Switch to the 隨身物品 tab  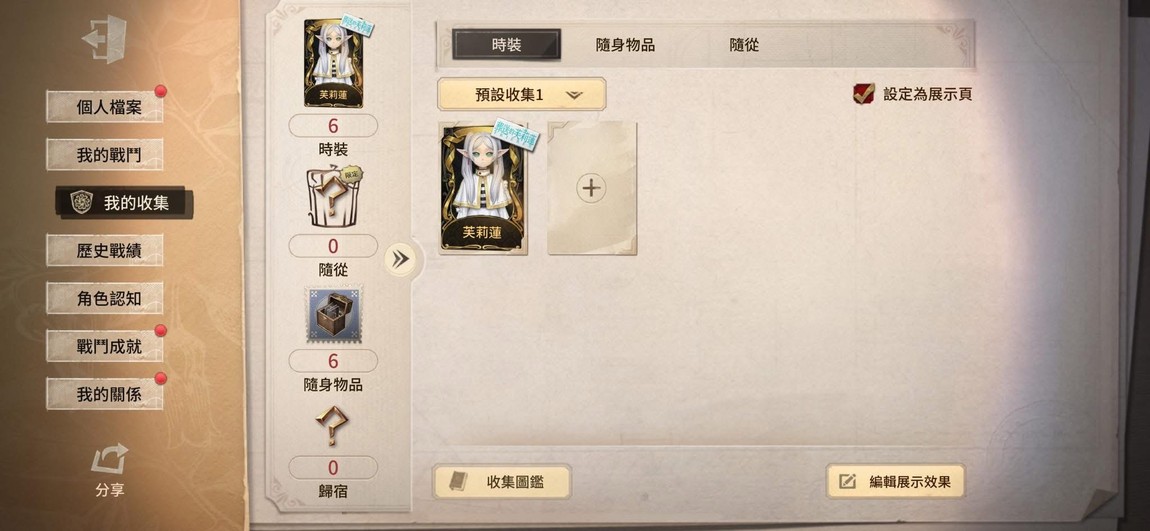(x=625, y=45)
